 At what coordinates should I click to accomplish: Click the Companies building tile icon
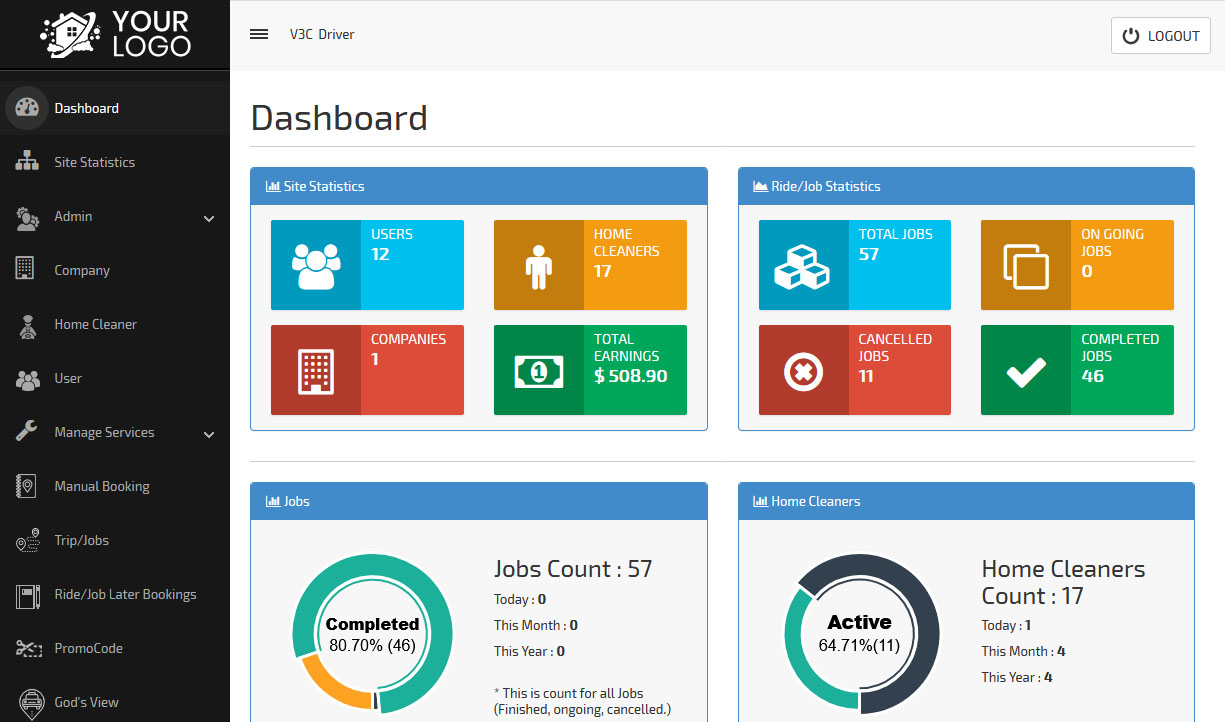coord(316,372)
